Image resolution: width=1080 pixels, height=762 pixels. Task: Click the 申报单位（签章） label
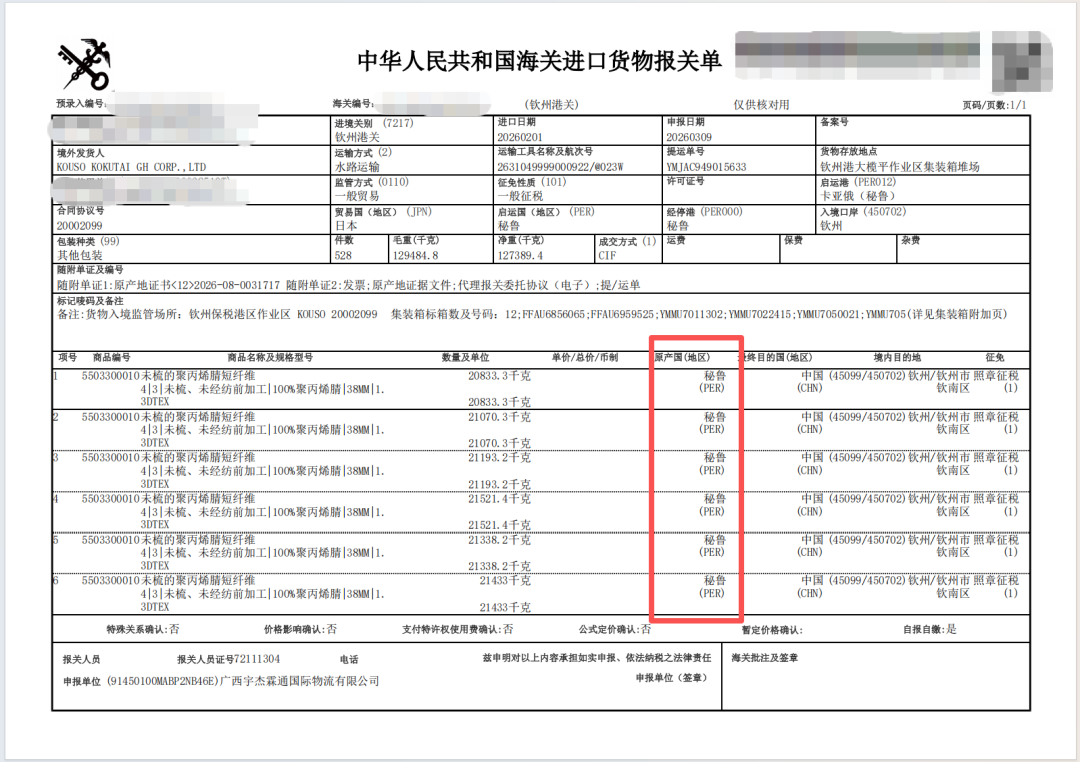pyautogui.click(x=671, y=679)
